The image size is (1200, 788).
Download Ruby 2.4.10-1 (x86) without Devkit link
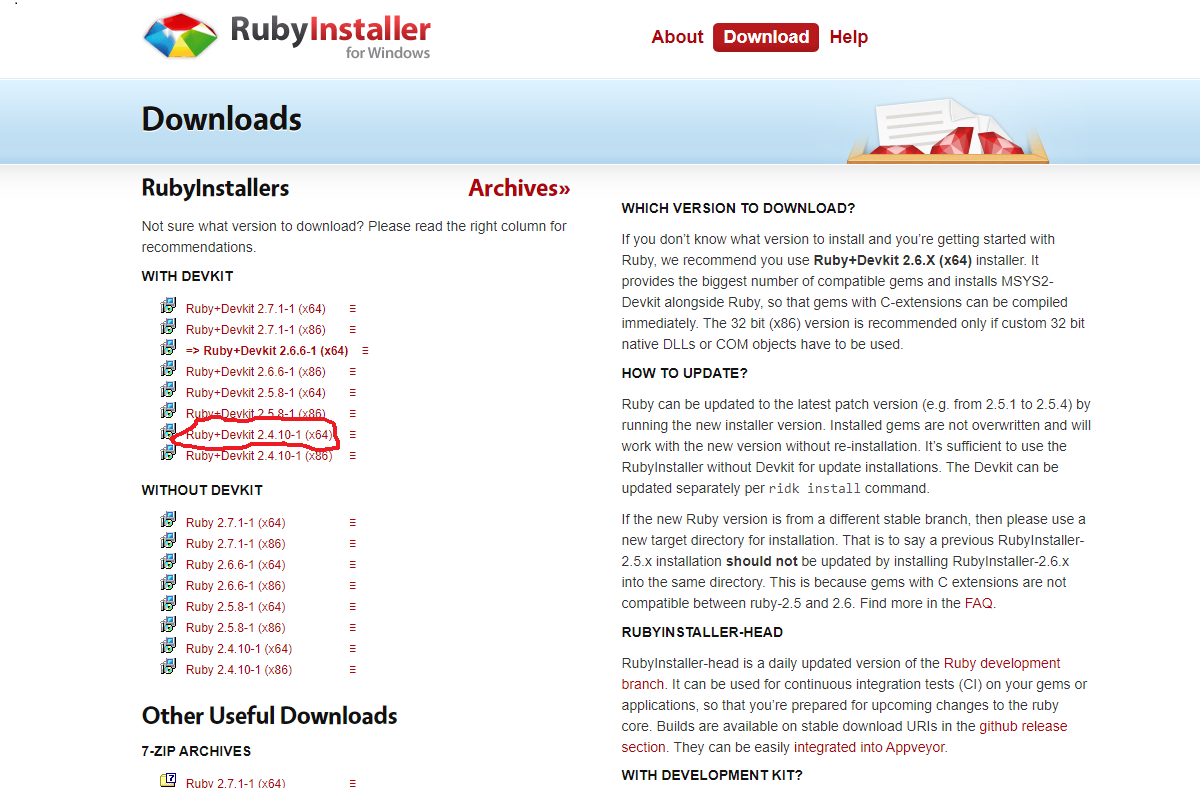pos(239,670)
